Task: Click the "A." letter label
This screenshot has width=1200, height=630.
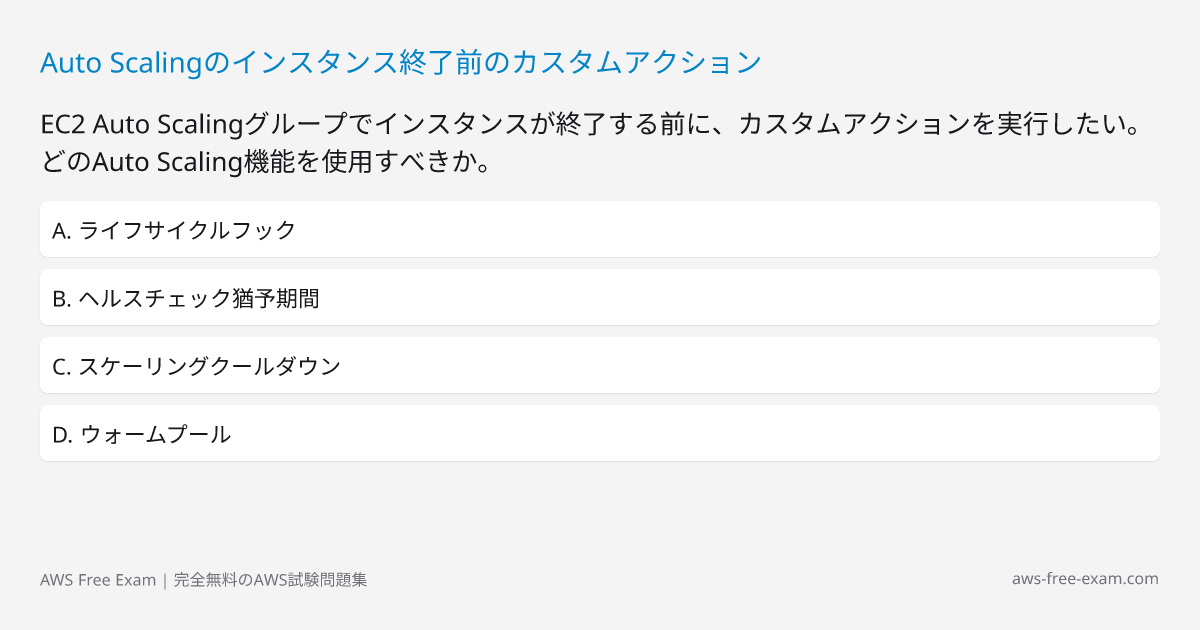Action: click(61, 230)
